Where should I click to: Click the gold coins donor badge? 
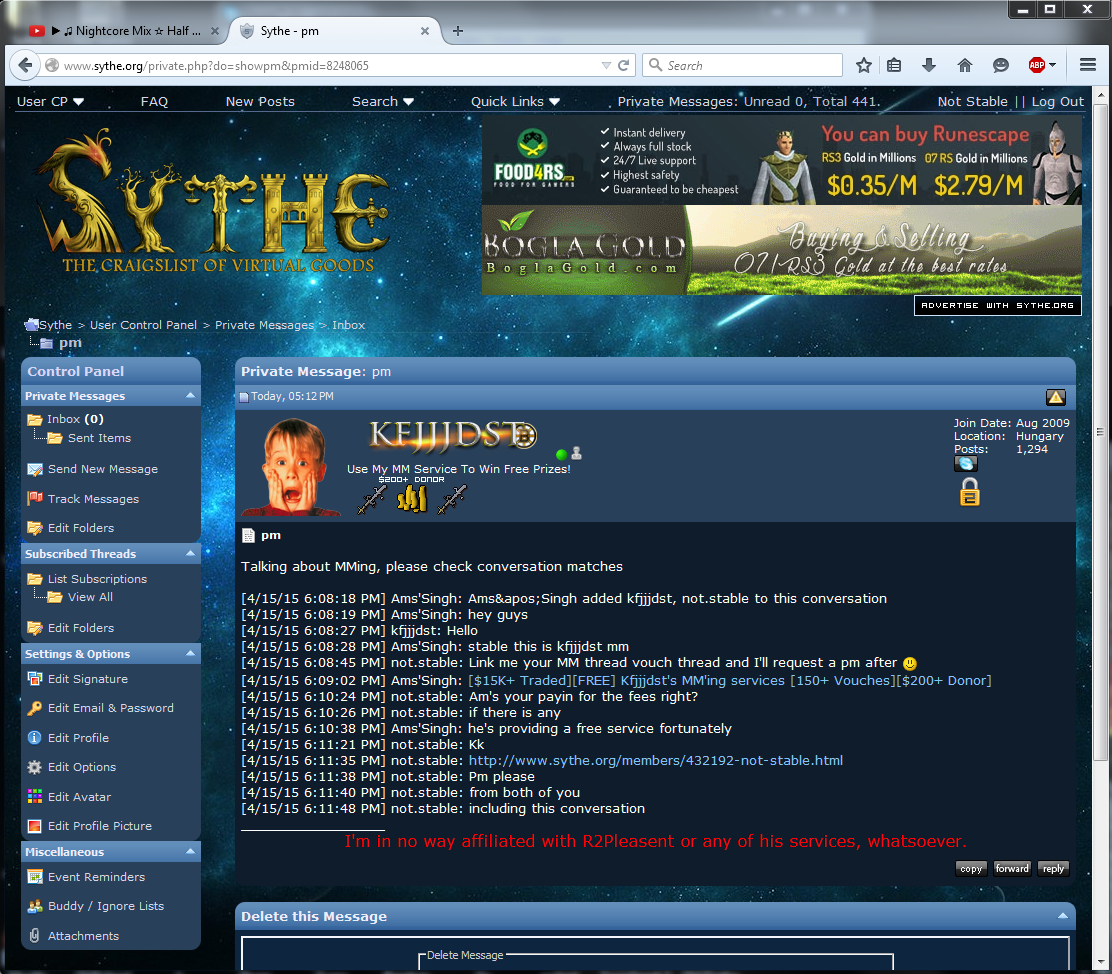412,499
